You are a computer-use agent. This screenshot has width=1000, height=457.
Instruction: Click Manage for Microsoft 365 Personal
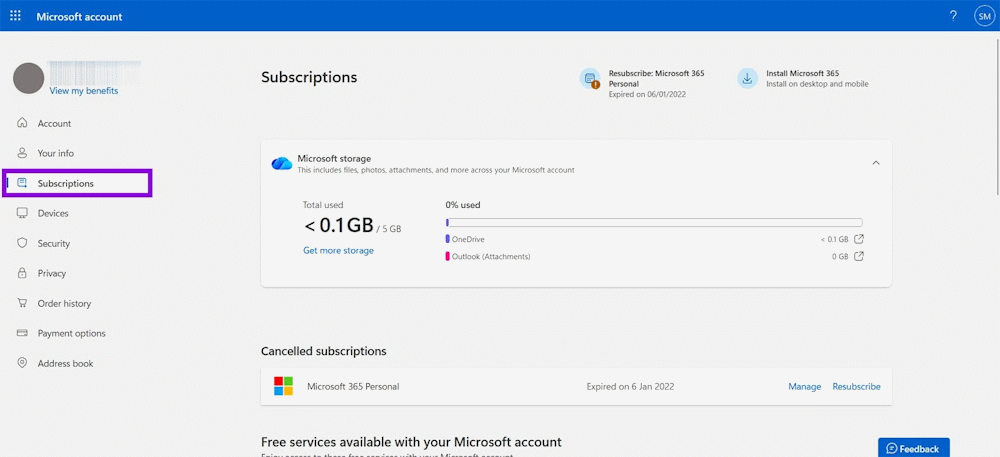click(x=805, y=386)
